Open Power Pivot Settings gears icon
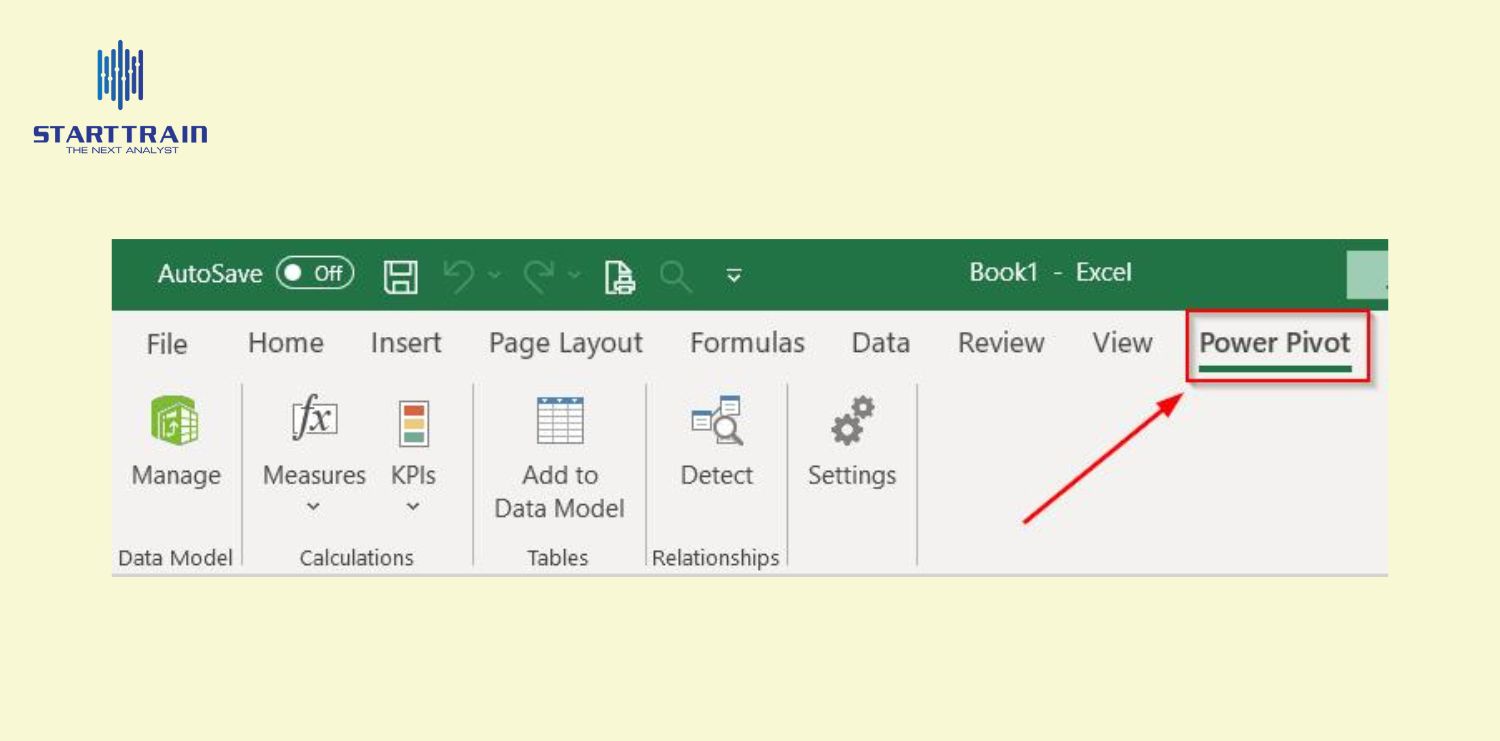The width and height of the screenshot is (1500, 741). (x=852, y=421)
